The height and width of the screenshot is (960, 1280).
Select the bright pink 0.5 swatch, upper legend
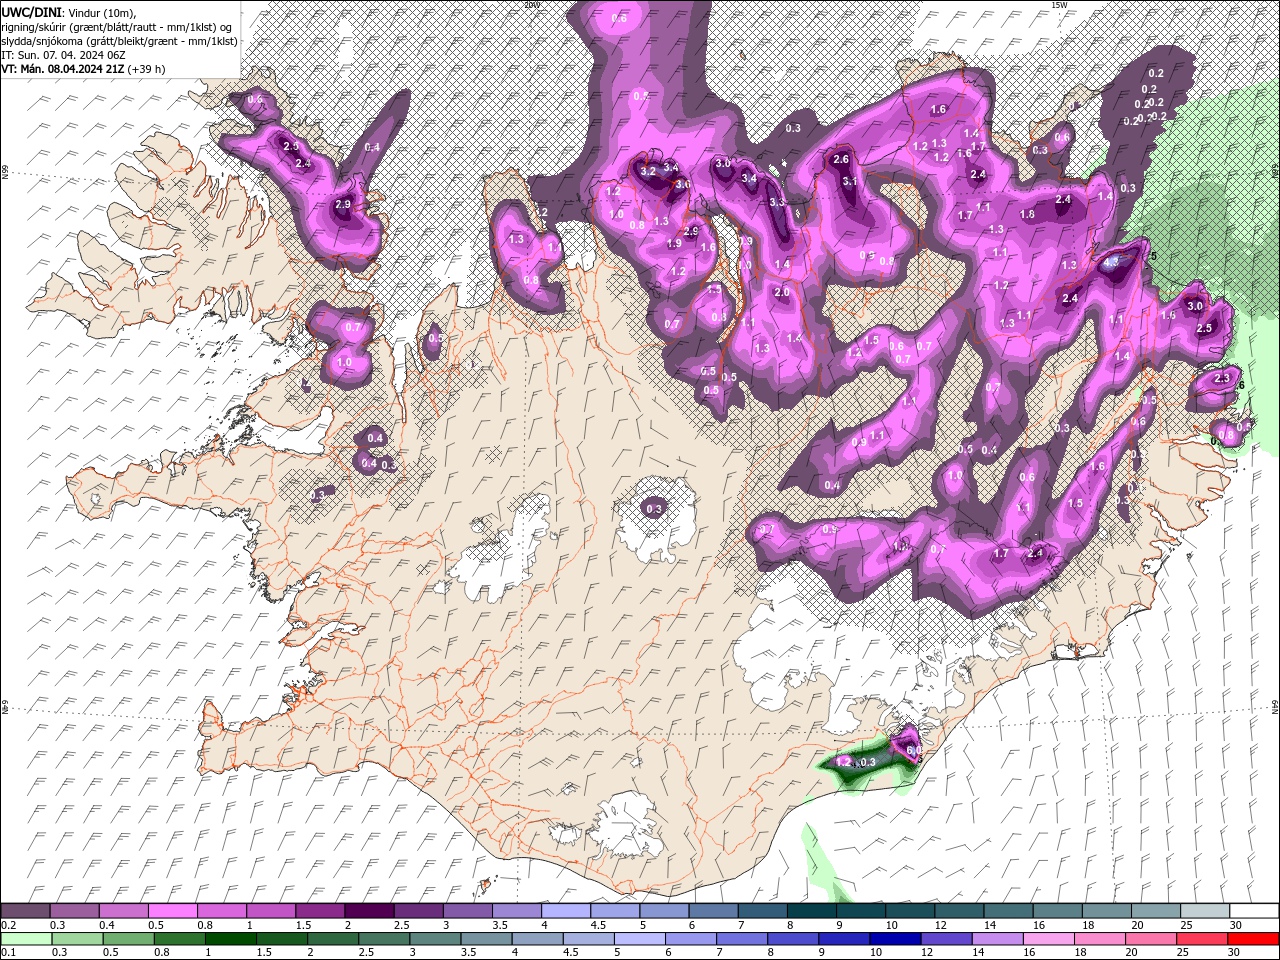(172, 911)
